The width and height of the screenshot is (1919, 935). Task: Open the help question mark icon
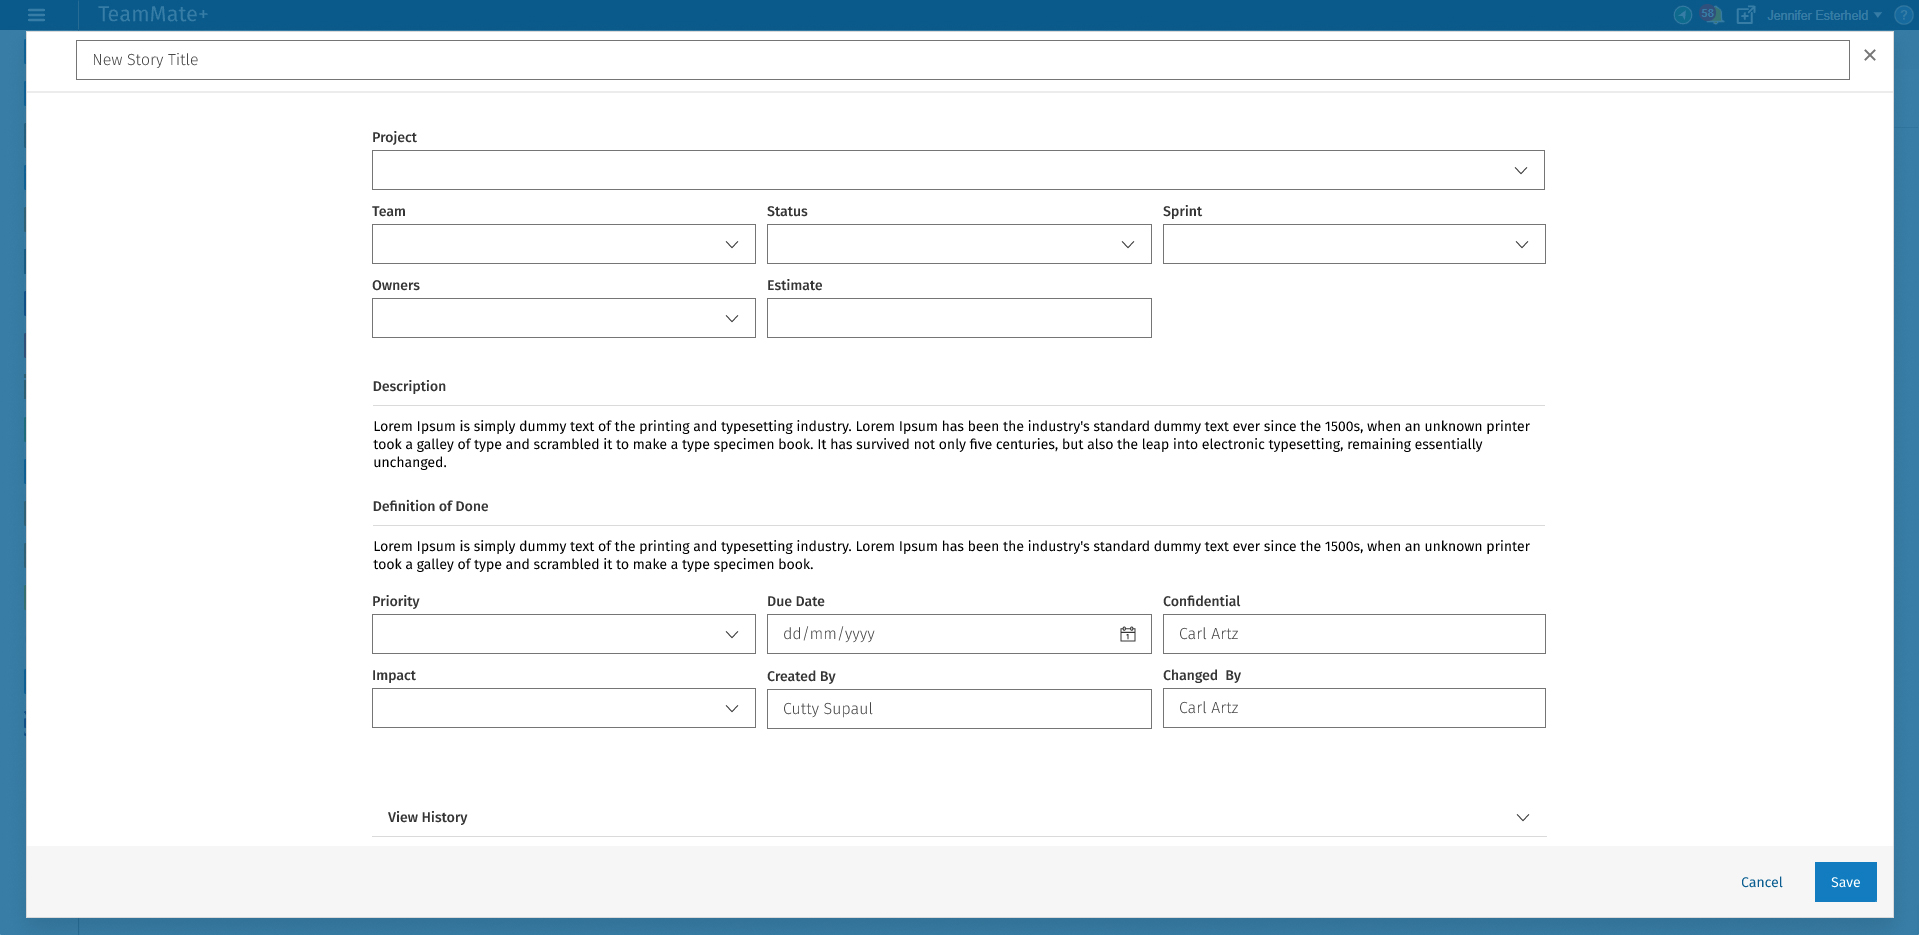1903,15
